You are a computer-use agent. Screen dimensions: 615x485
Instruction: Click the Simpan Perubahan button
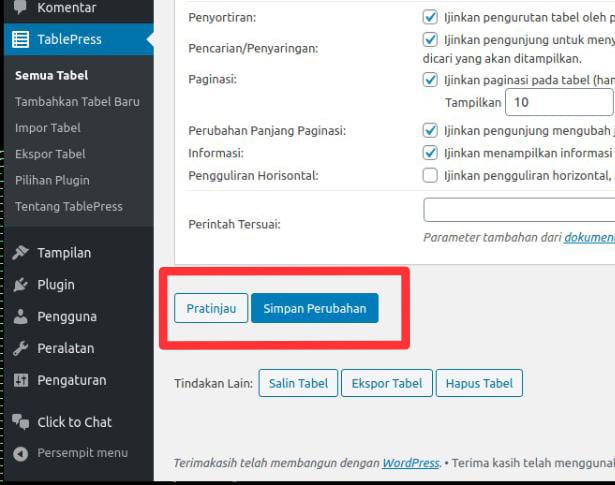point(315,308)
